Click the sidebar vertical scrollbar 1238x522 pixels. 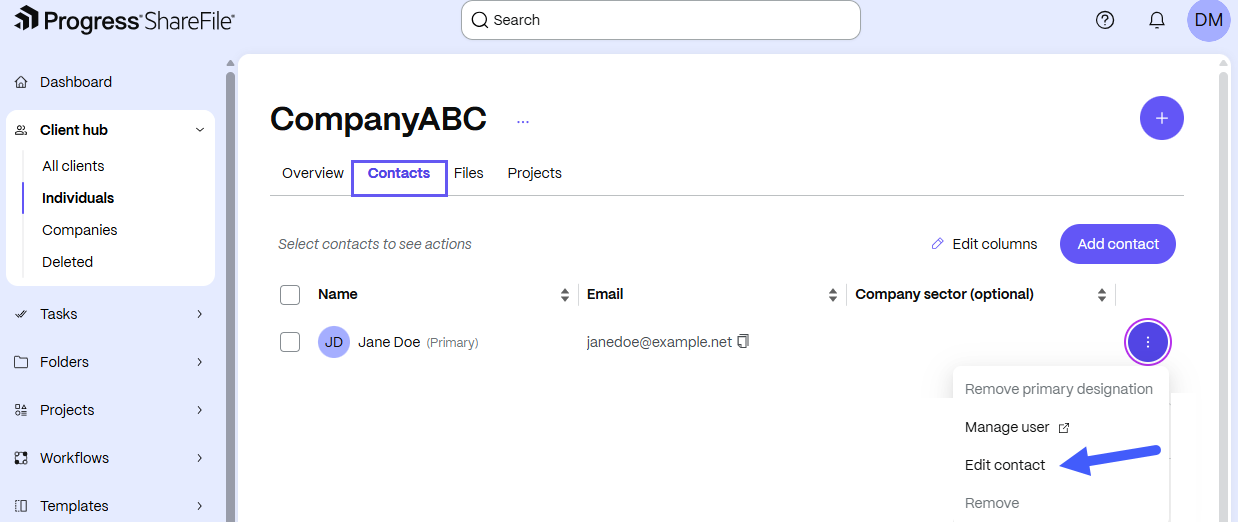(230, 295)
